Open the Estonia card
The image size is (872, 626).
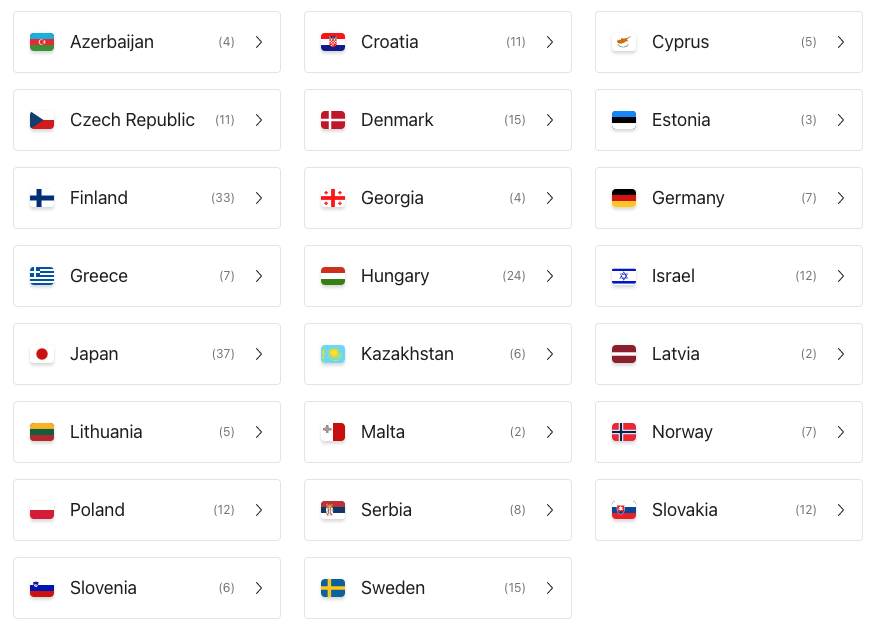point(729,120)
